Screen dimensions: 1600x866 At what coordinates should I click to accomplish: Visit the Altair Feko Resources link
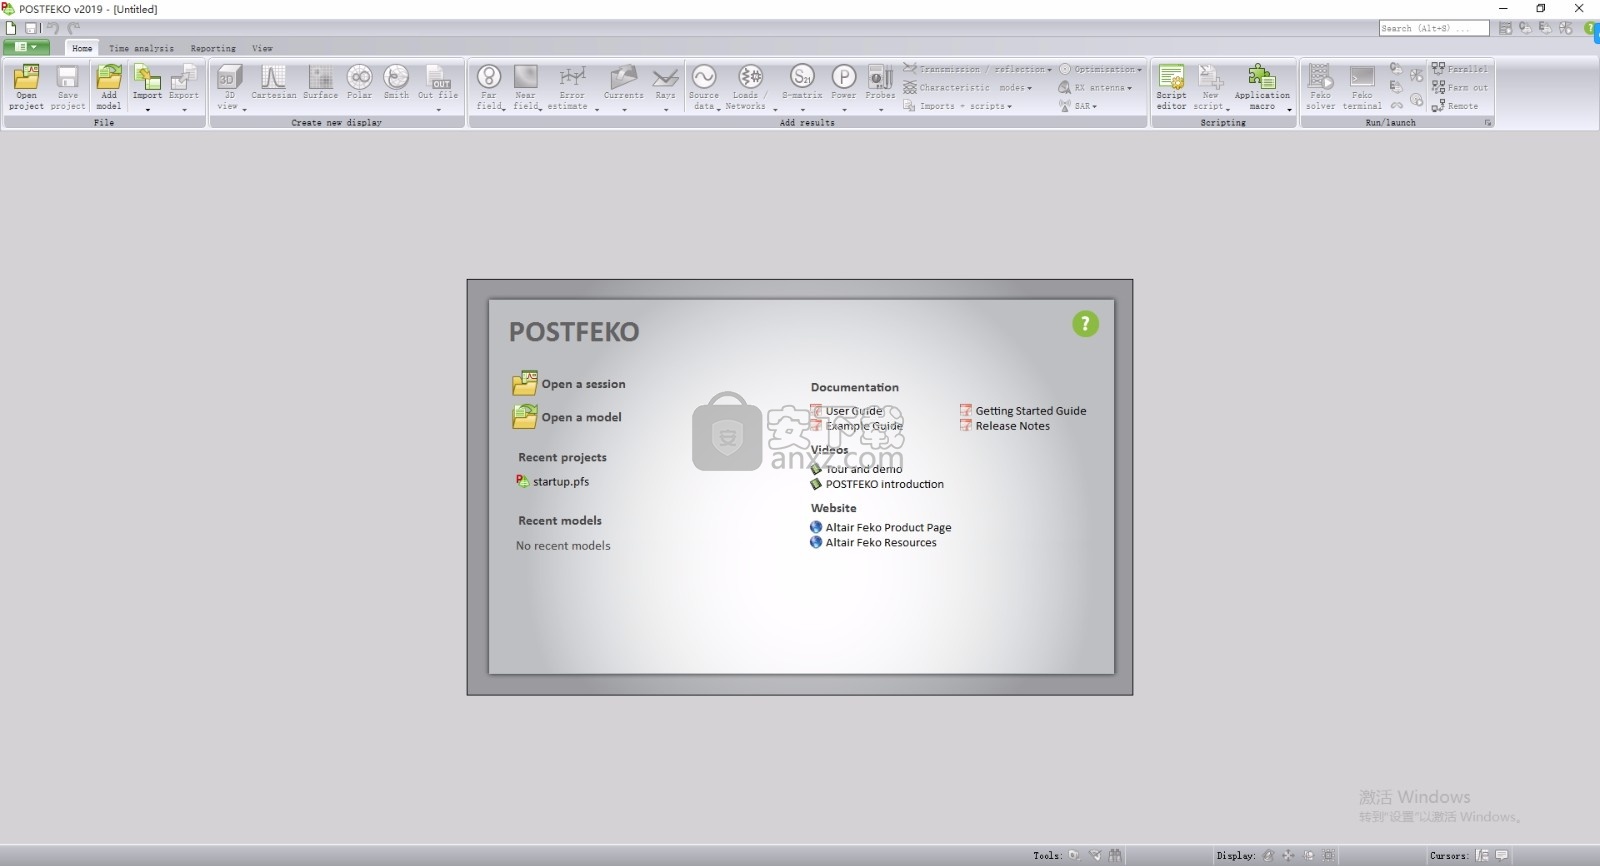pyautogui.click(x=874, y=543)
